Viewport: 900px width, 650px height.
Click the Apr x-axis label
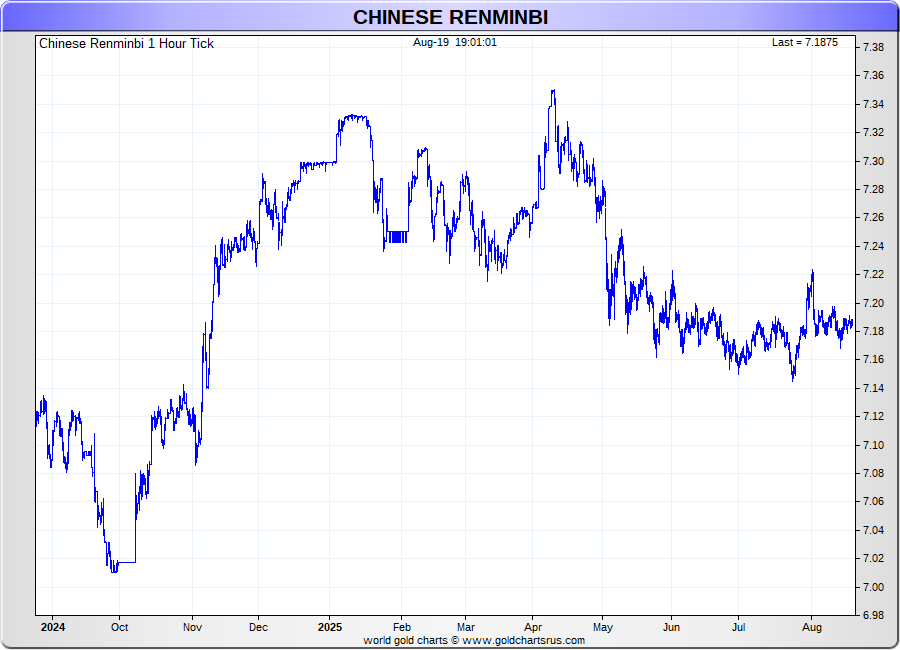[x=533, y=627]
